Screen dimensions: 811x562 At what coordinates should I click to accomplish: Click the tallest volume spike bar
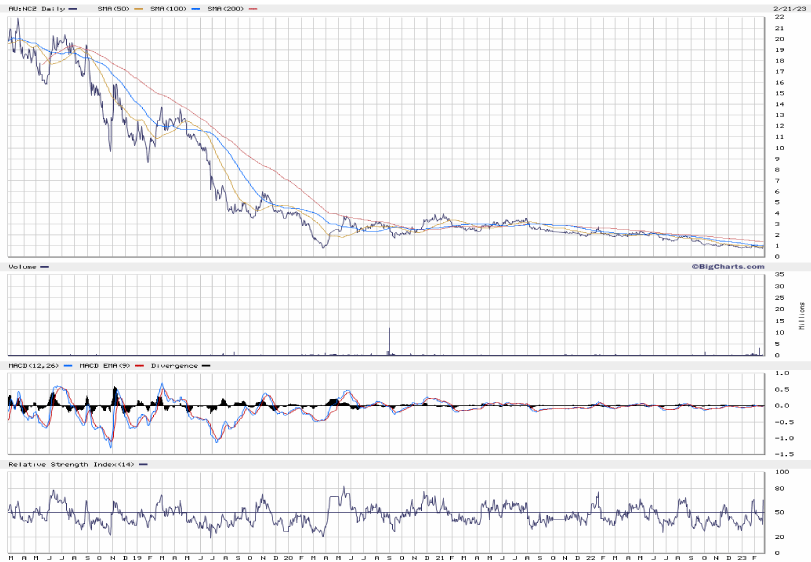[388, 341]
